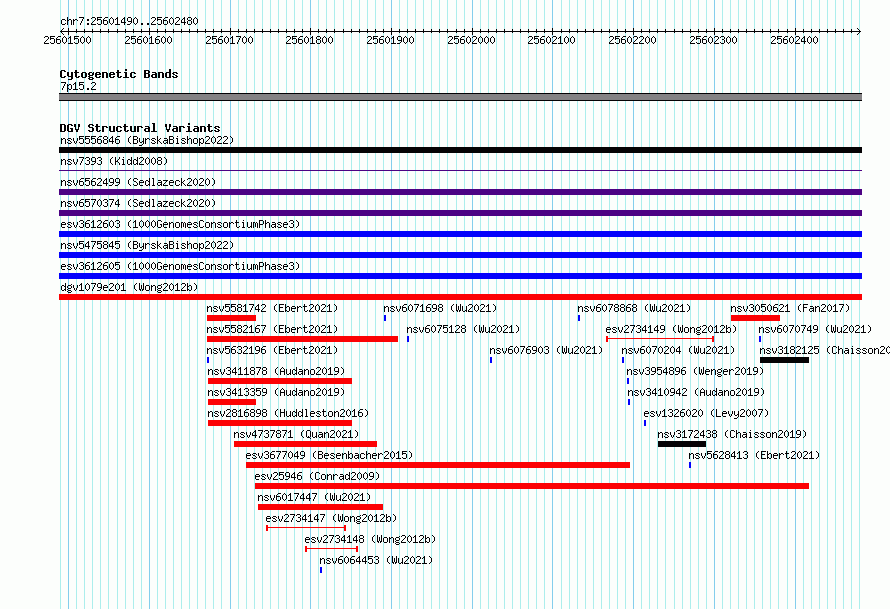
Task: Click the thin red interval under esv2734148
Action: coord(331,549)
